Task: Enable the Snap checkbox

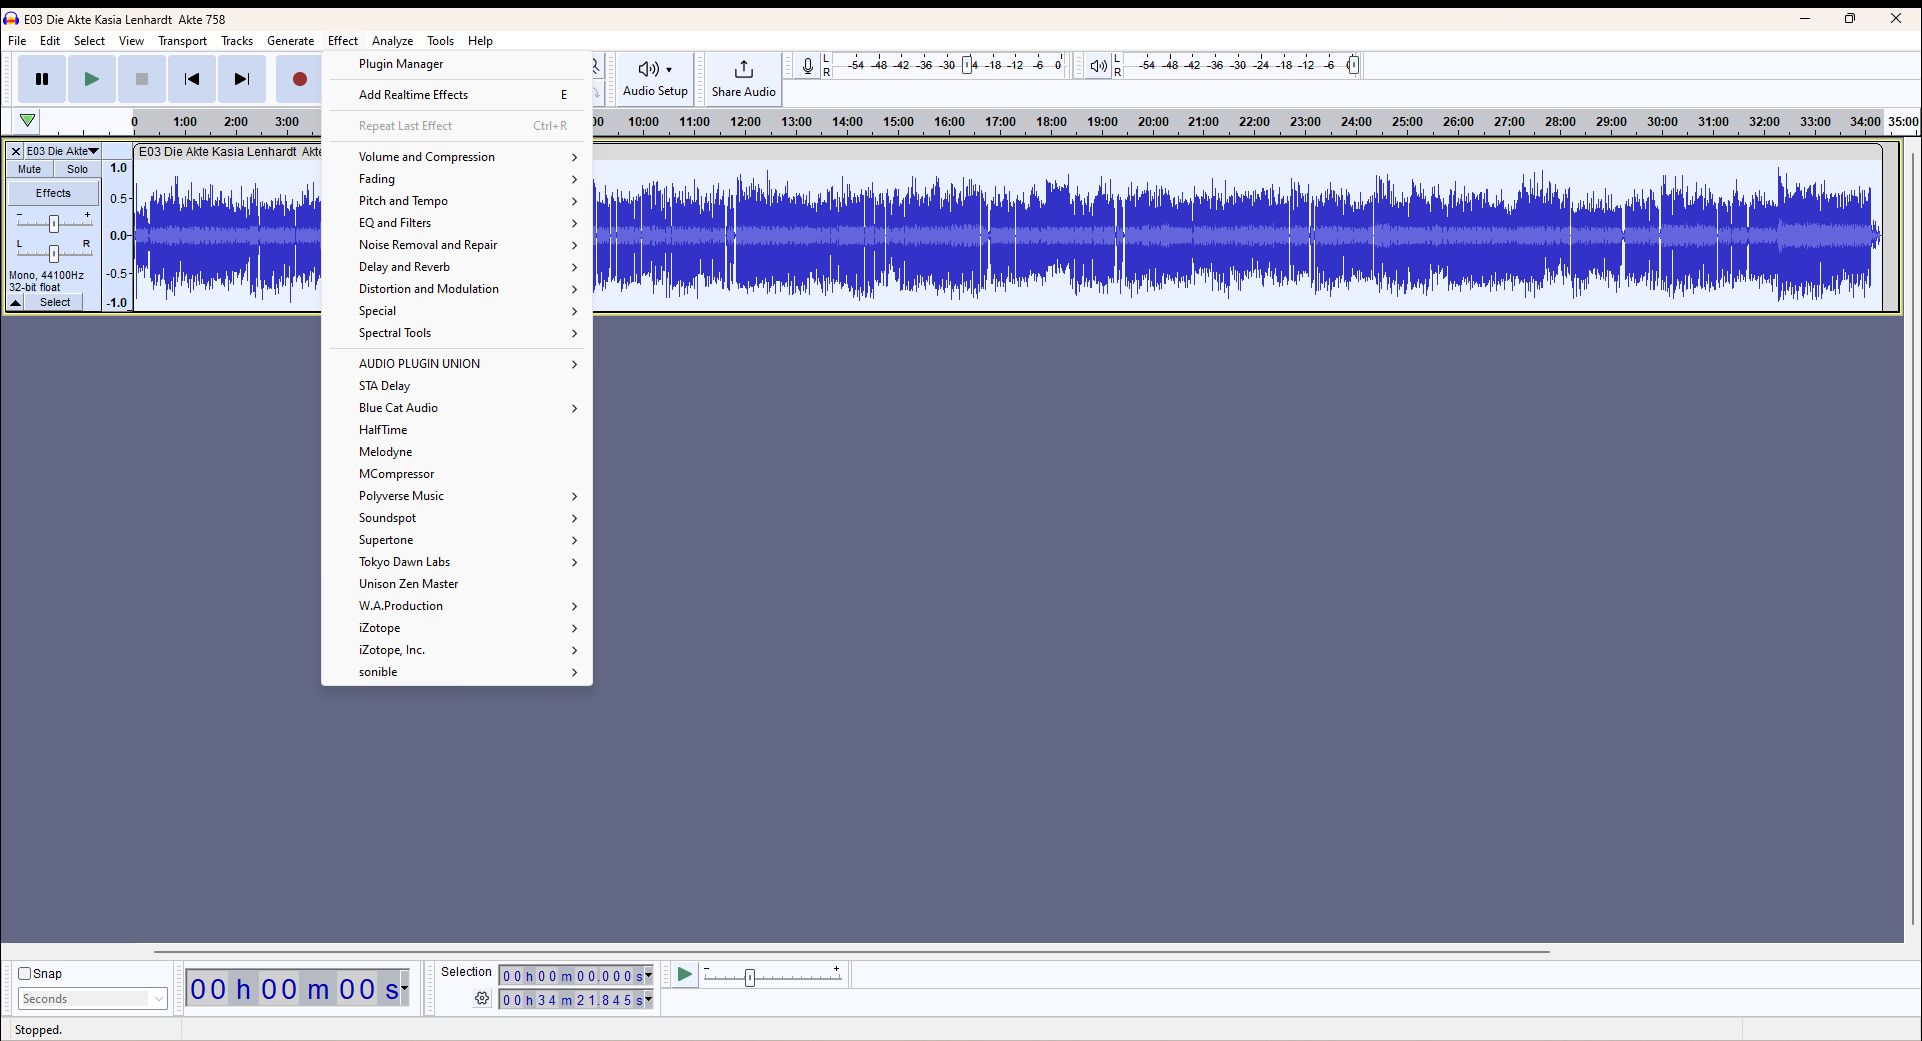Action: pyautogui.click(x=23, y=973)
